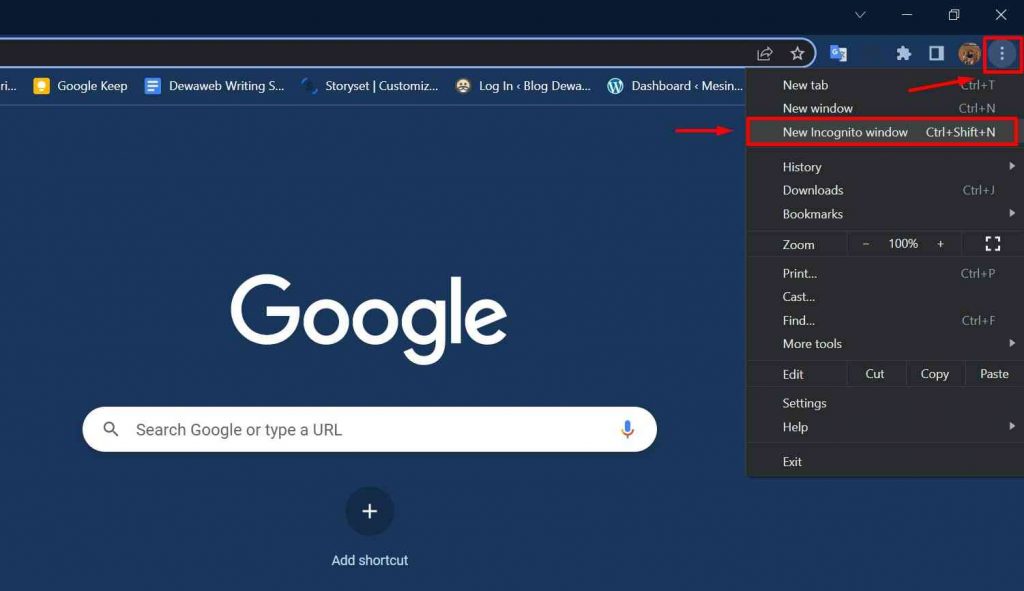
Task: Click the 100% zoom level value
Action: (903, 244)
